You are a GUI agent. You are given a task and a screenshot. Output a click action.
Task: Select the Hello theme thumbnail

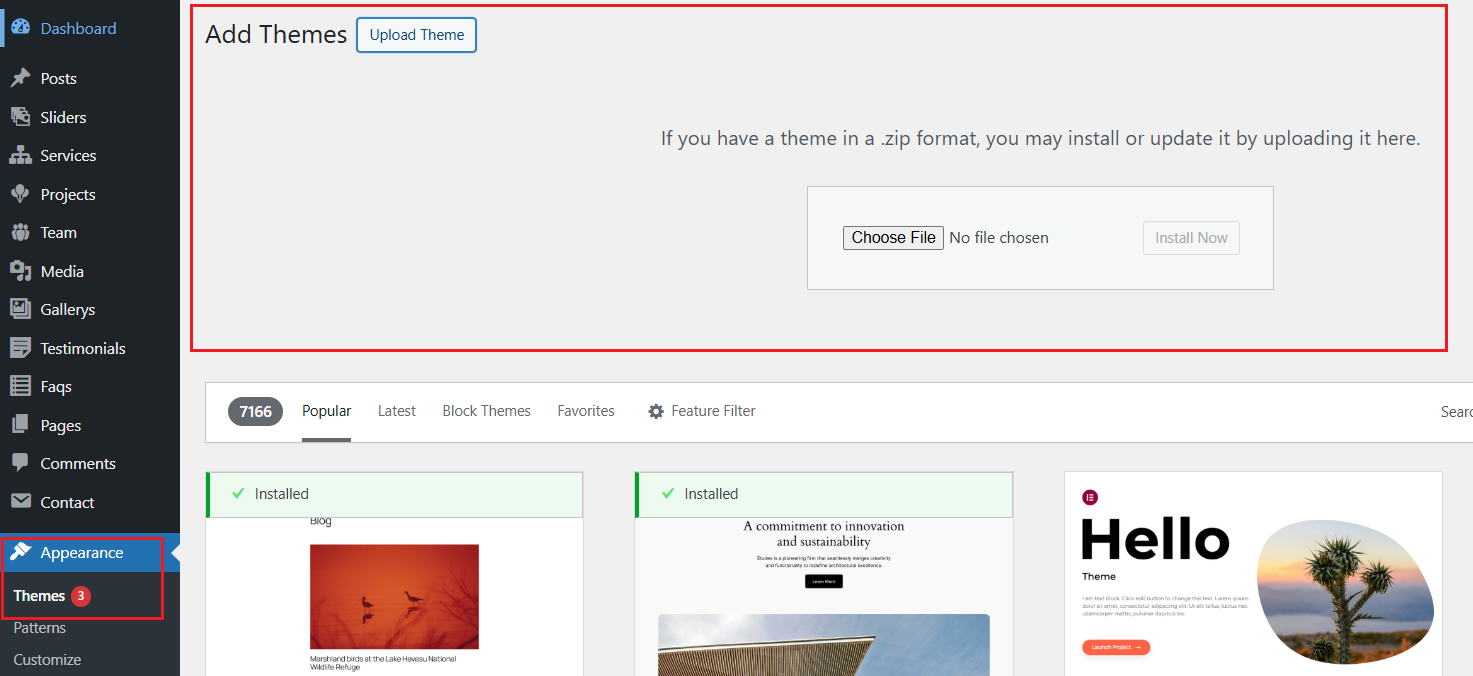(1253, 575)
